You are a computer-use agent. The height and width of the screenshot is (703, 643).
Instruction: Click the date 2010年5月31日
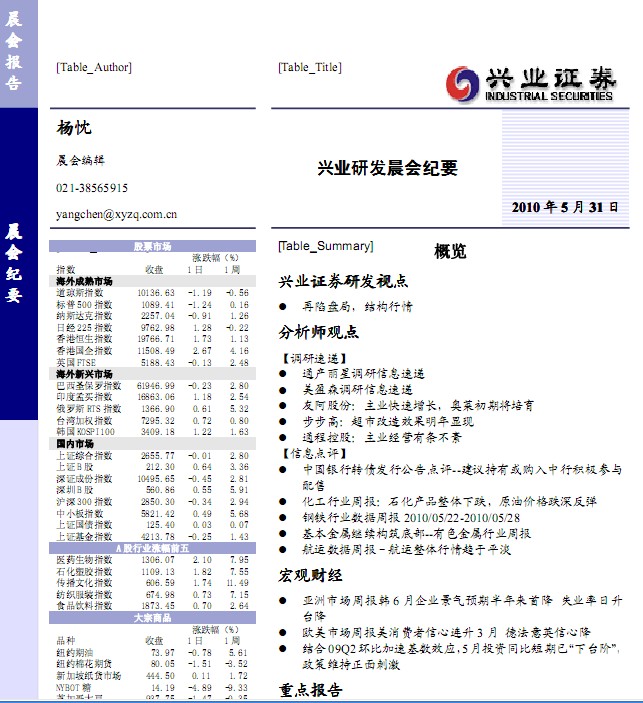[564, 208]
